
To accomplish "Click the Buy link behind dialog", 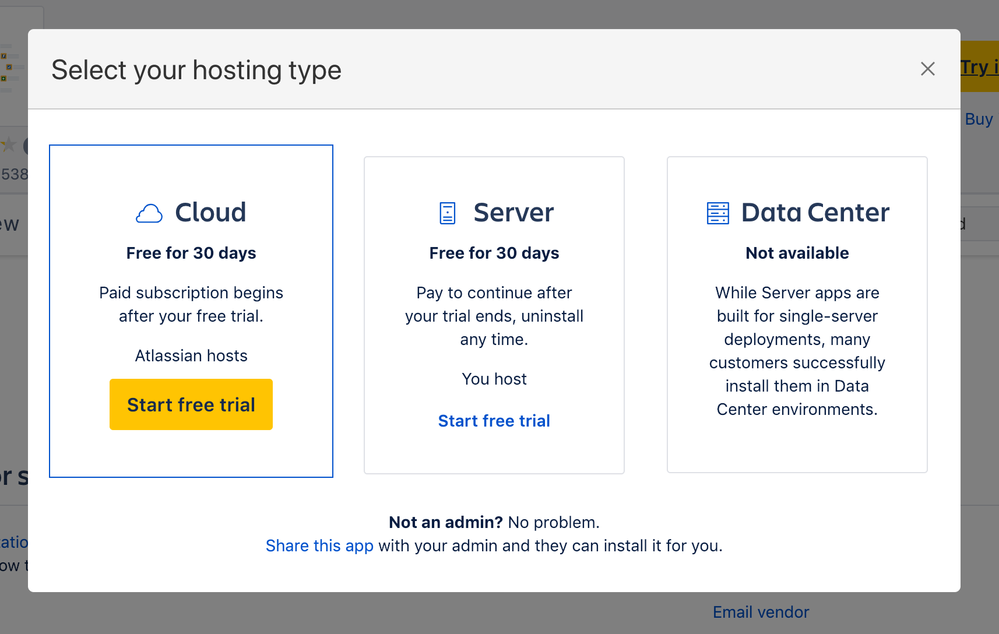I will pyautogui.click(x=979, y=119).
